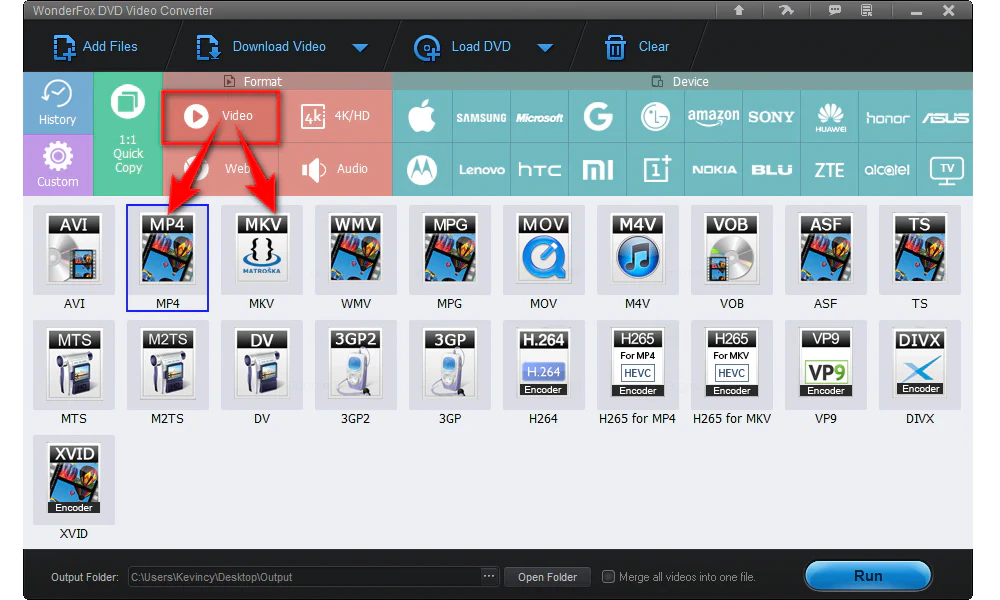Choose the VOB format

click(732, 250)
